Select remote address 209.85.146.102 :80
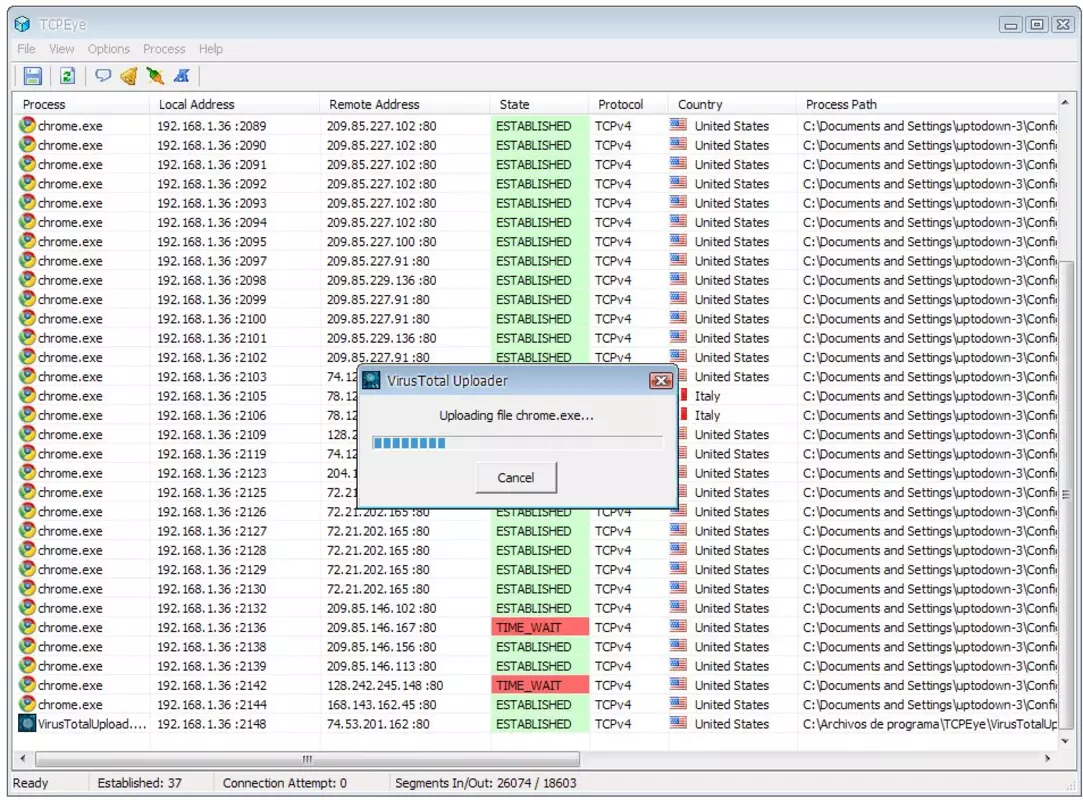Viewport: 1083px width, 800px height. pyautogui.click(x=381, y=608)
